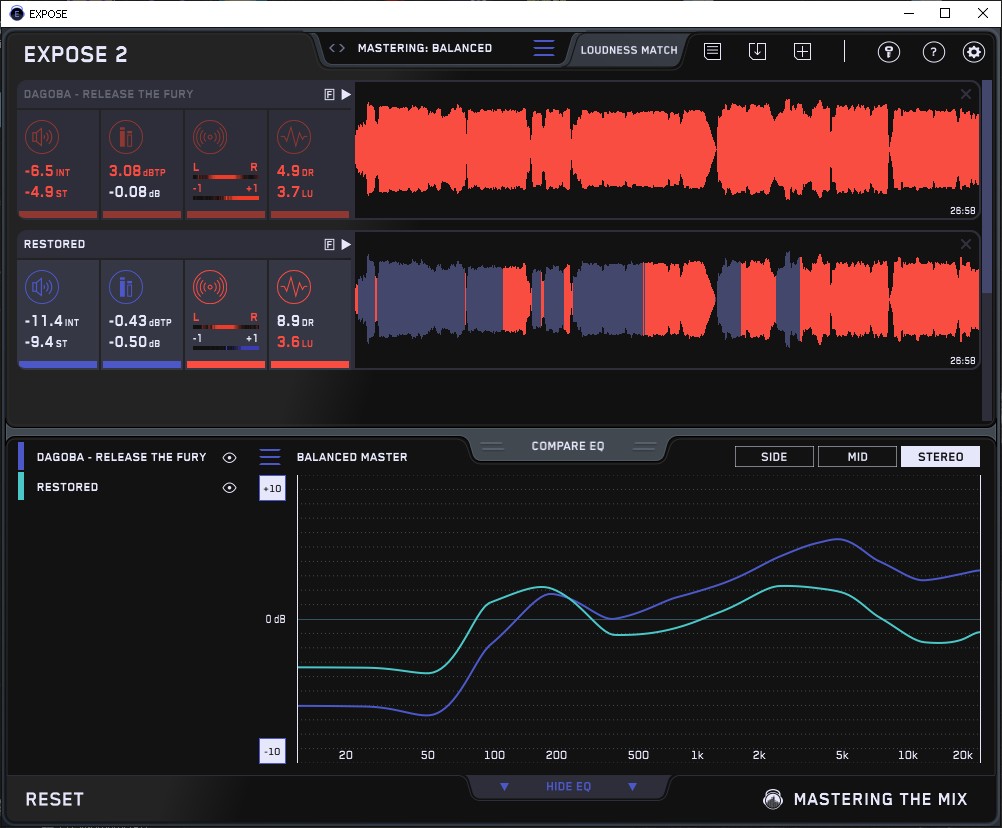Select the peak meter icon on the Dagoba track
This screenshot has height=828, width=1002.
tap(126, 137)
